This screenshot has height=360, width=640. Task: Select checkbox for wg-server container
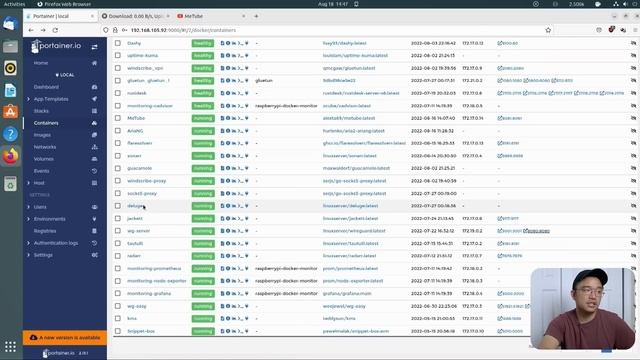tap(118, 231)
